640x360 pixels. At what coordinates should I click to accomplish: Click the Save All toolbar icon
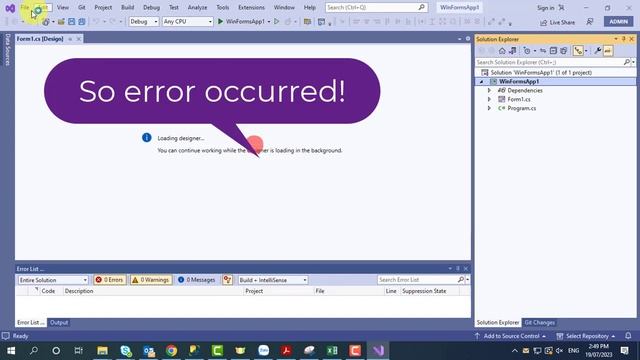click(x=82, y=22)
